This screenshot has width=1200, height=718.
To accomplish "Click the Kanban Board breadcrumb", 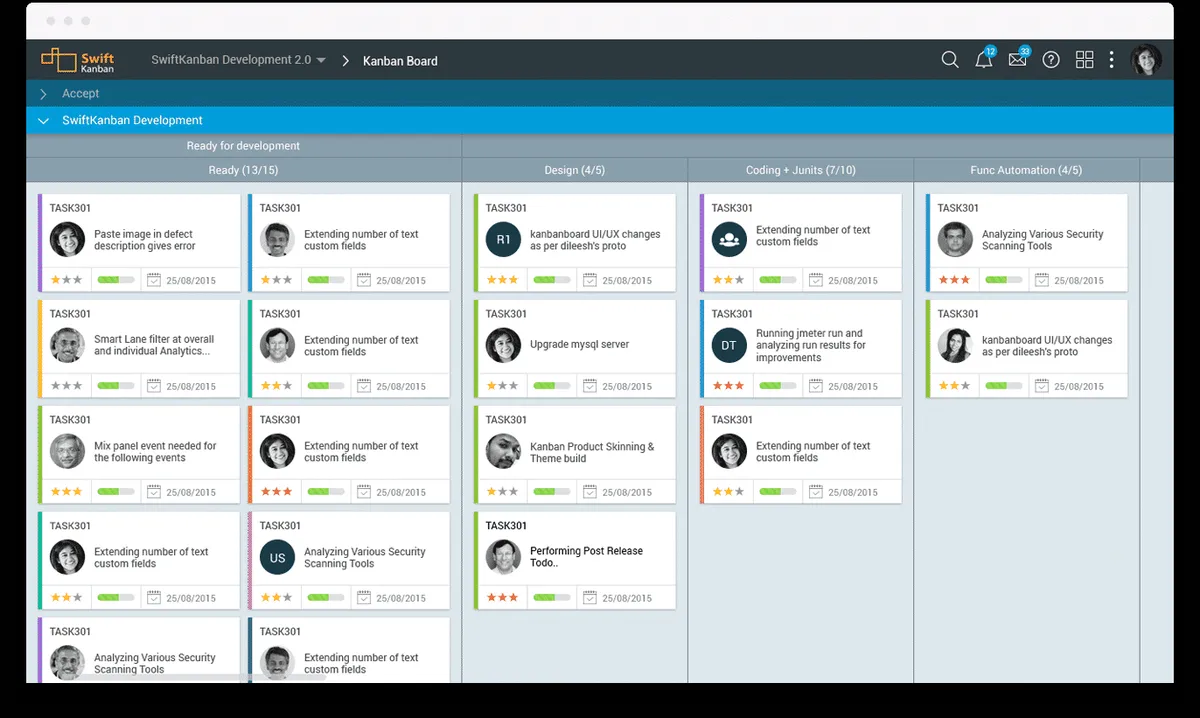I will coord(400,61).
